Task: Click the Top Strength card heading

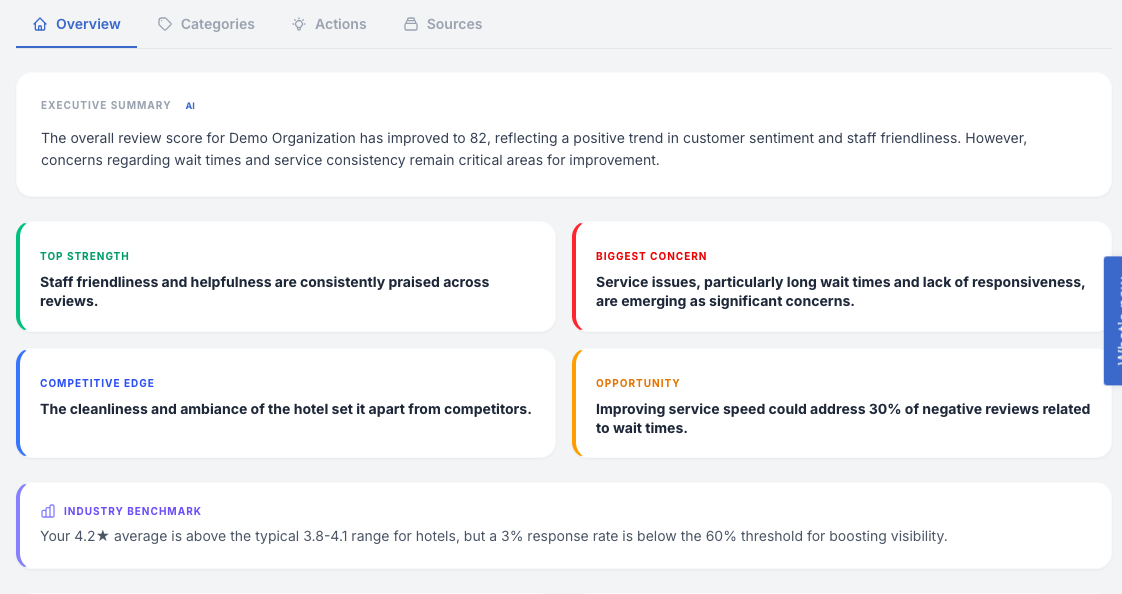Action: point(84,257)
